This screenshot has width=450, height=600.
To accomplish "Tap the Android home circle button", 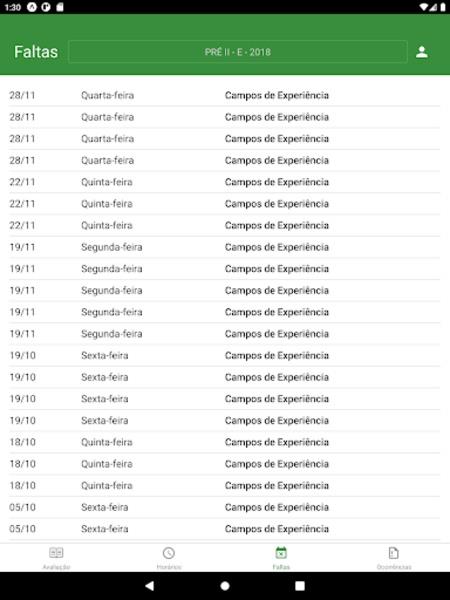I will 225,585.
